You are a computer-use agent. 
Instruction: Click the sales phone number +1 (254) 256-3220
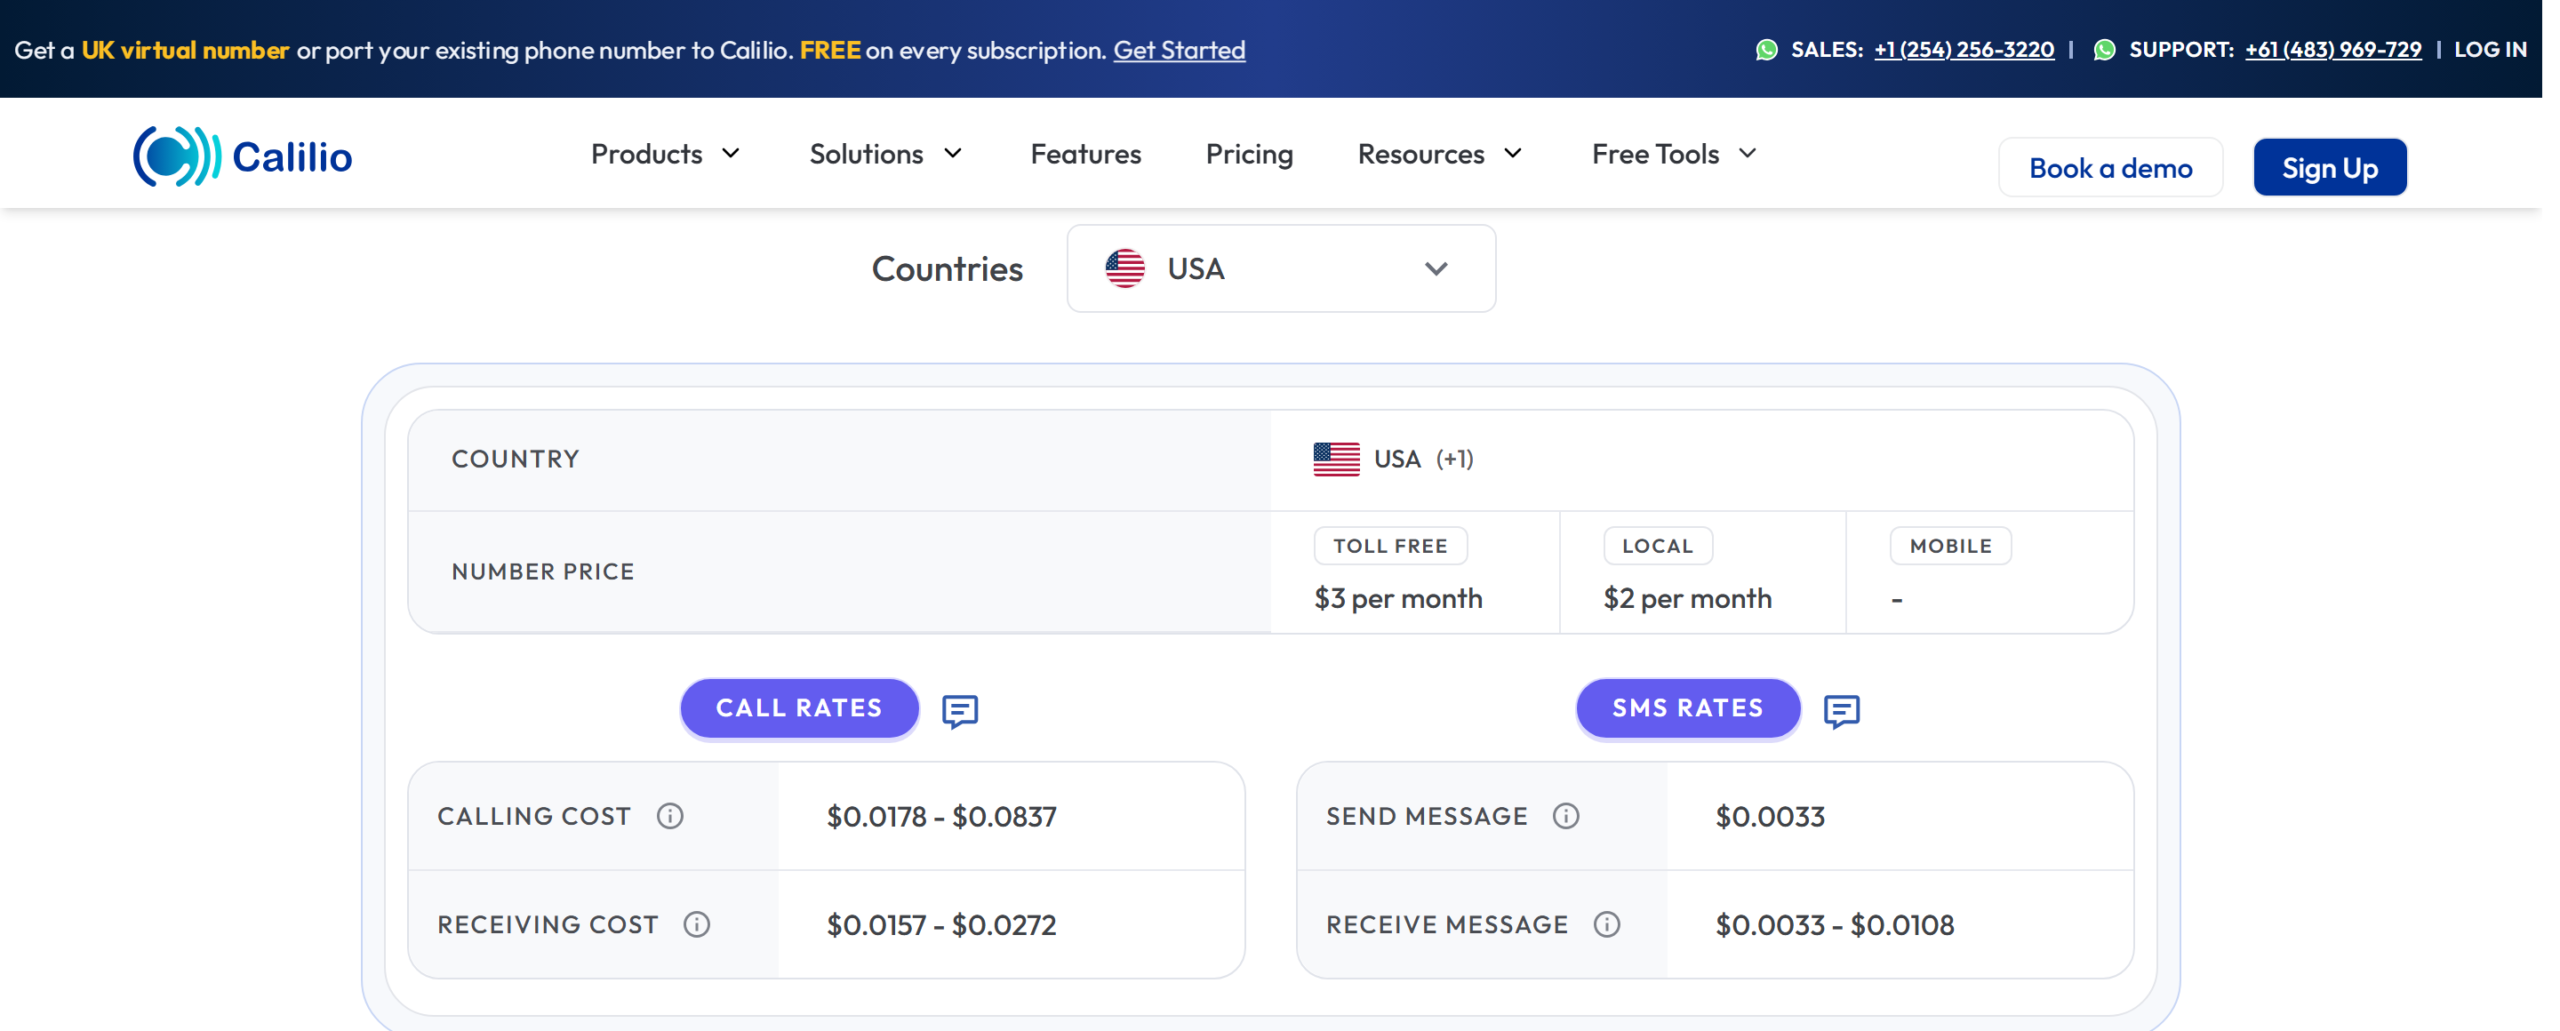(1963, 50)
